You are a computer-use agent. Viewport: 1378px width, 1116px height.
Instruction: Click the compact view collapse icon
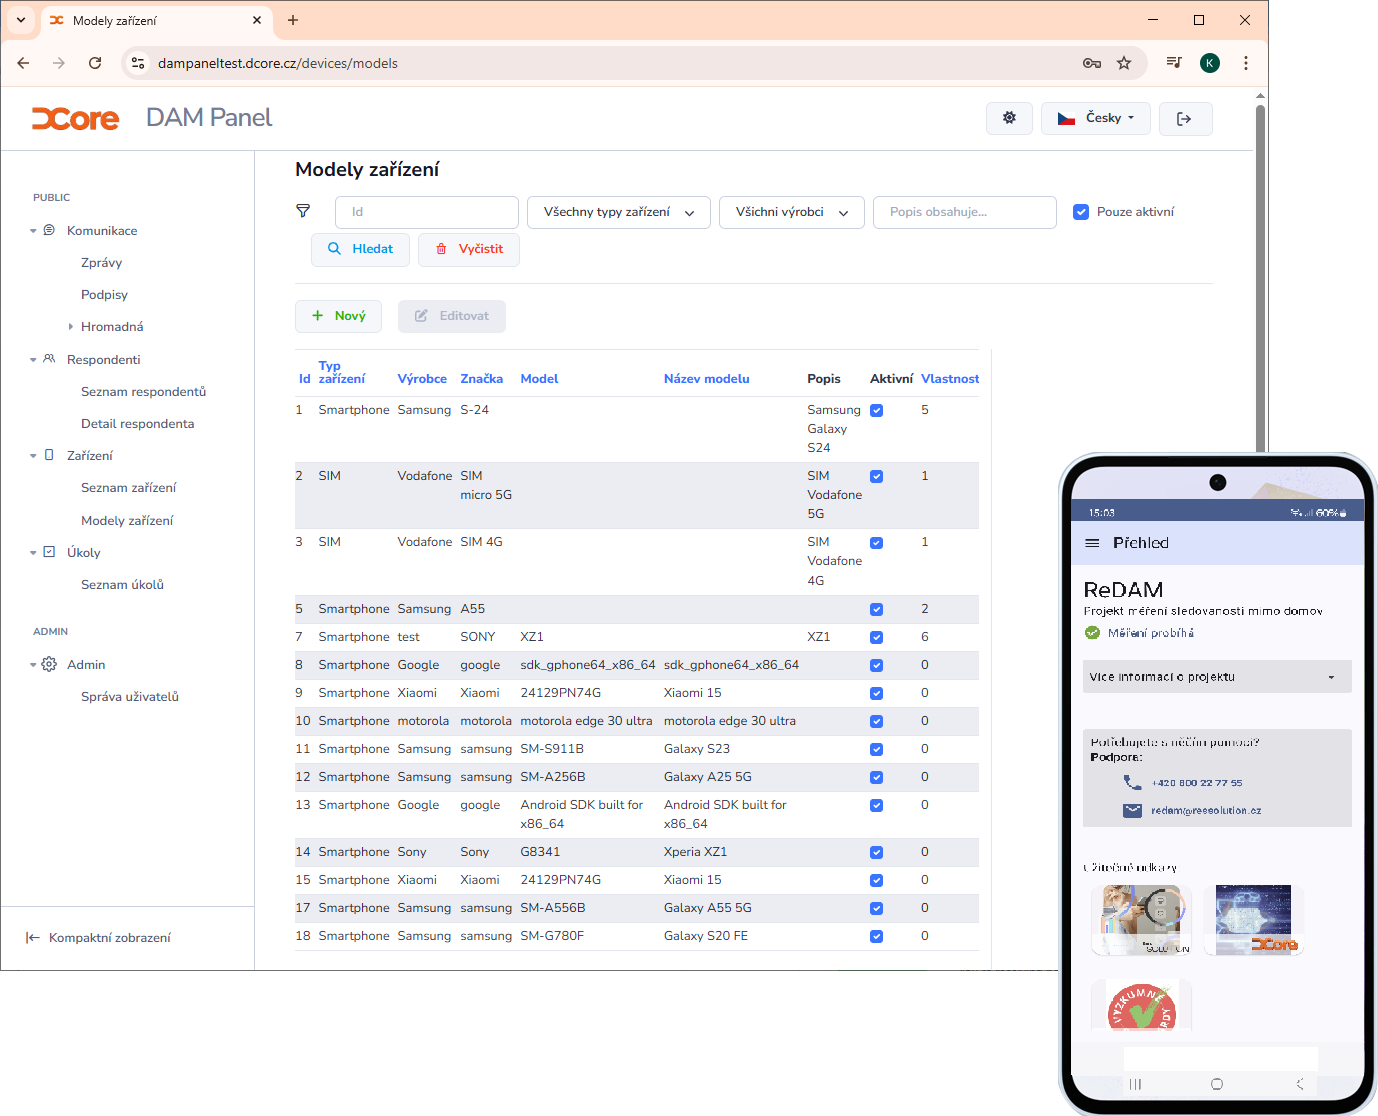click(x=33, y=937)
